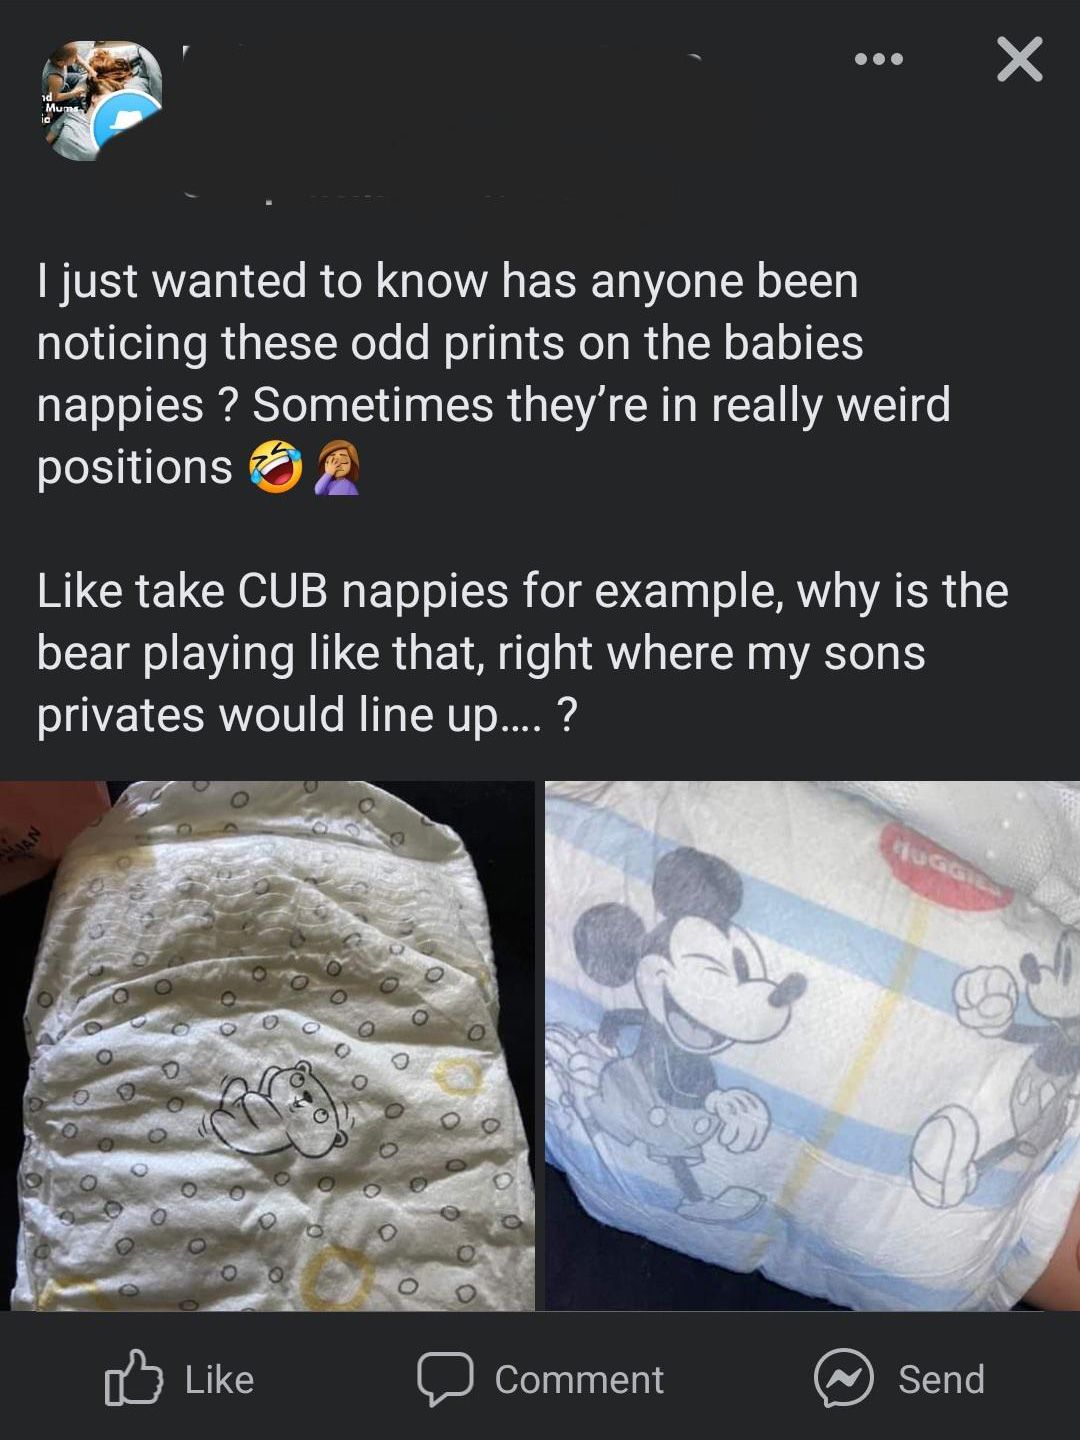Close the post with the X button
Image resolution: width=1080 pixels, height=1440 pixels.
[1019, 59]
